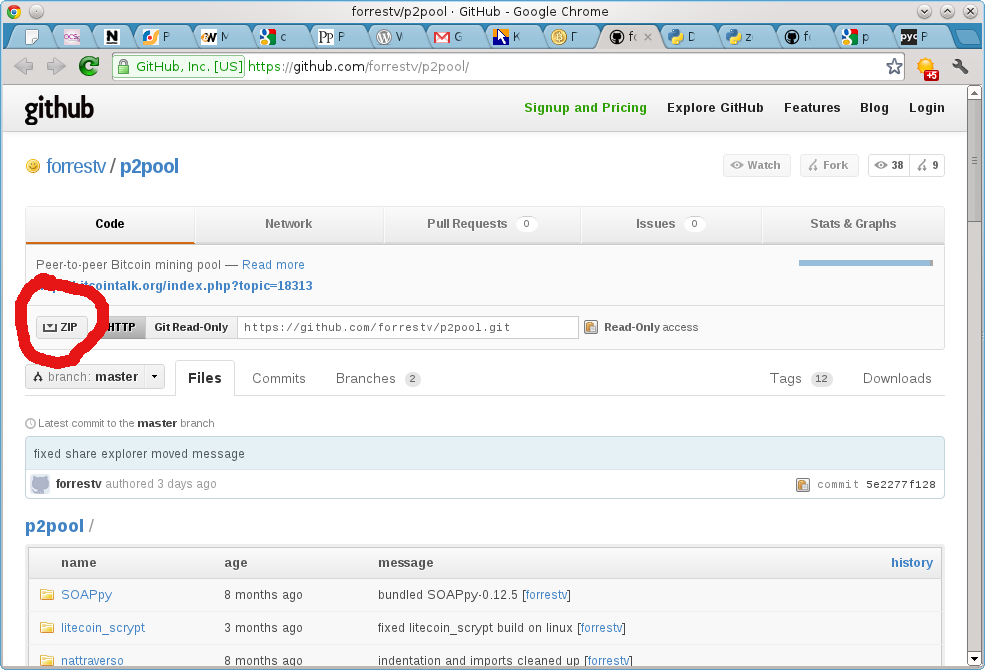This screenshot has width=985, height=670.
Task: Open the Pull Requests tab
Action: (482, 224)
